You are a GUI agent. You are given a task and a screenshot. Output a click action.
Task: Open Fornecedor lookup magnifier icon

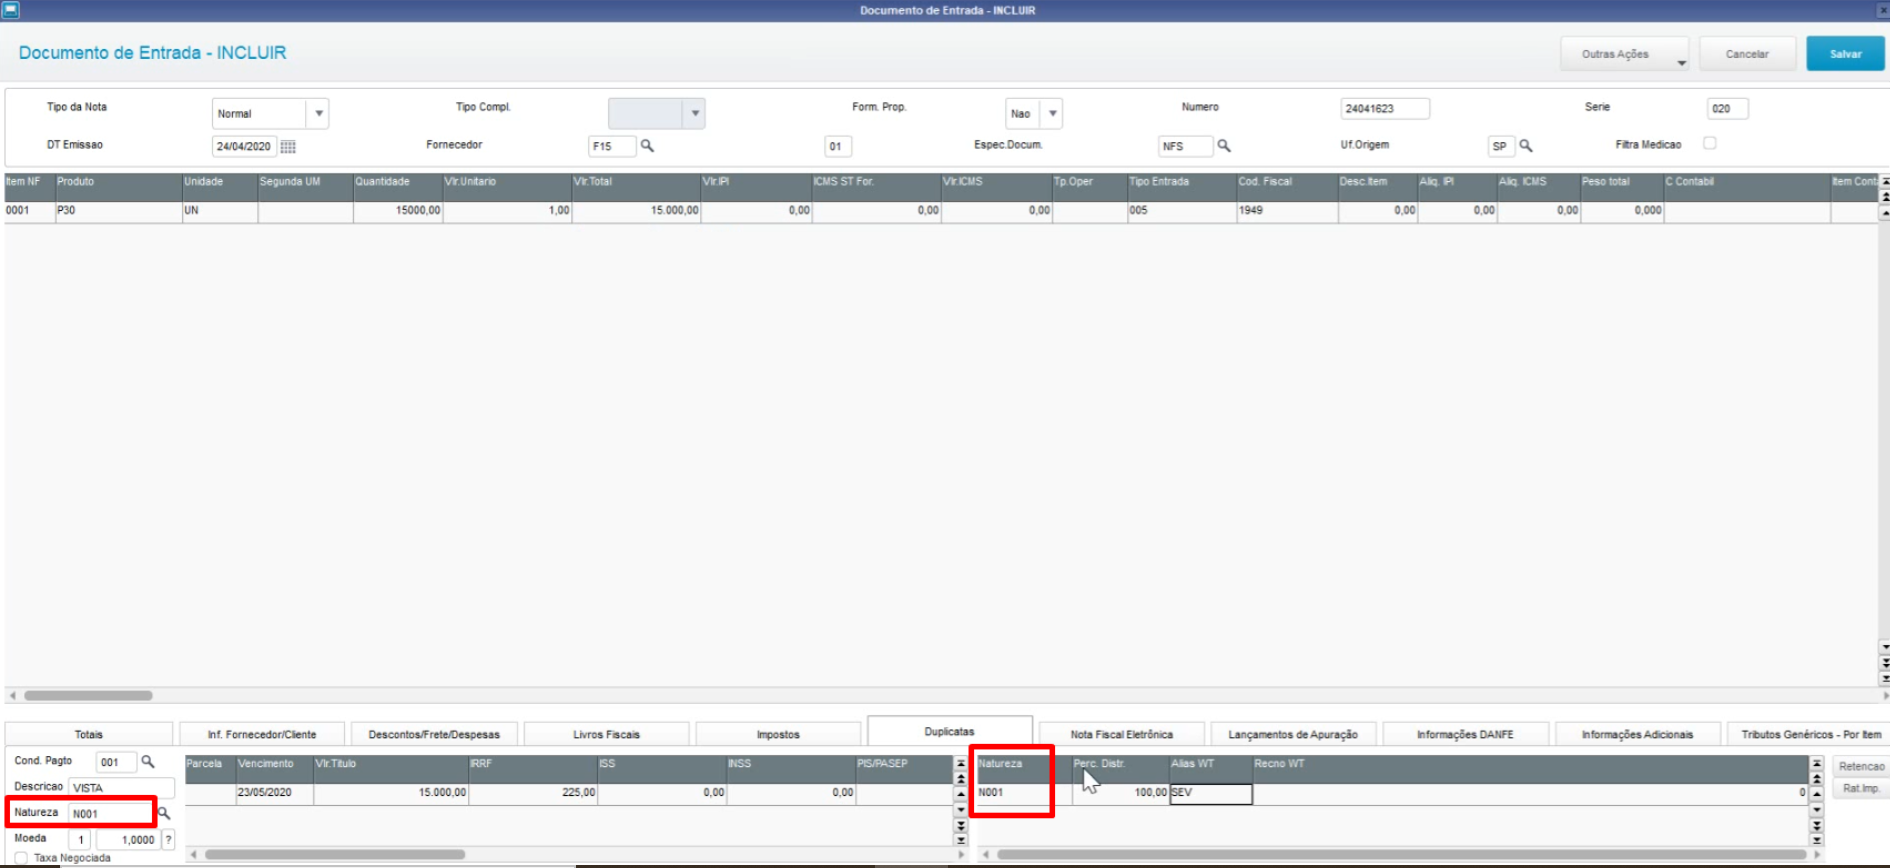pos(647,146)
